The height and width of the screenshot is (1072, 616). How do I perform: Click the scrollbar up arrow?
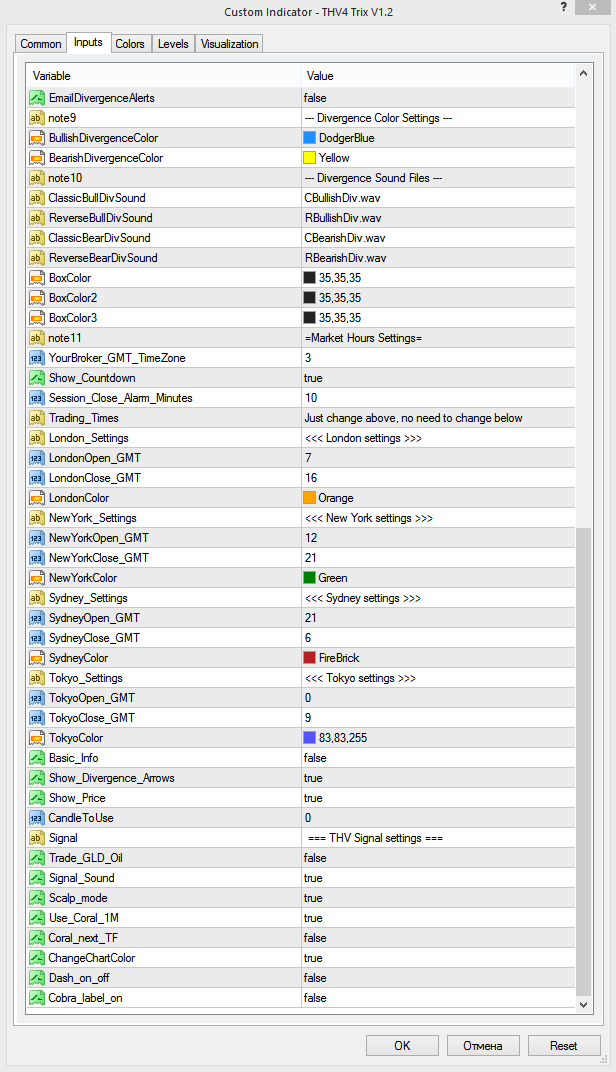[583, 72]
